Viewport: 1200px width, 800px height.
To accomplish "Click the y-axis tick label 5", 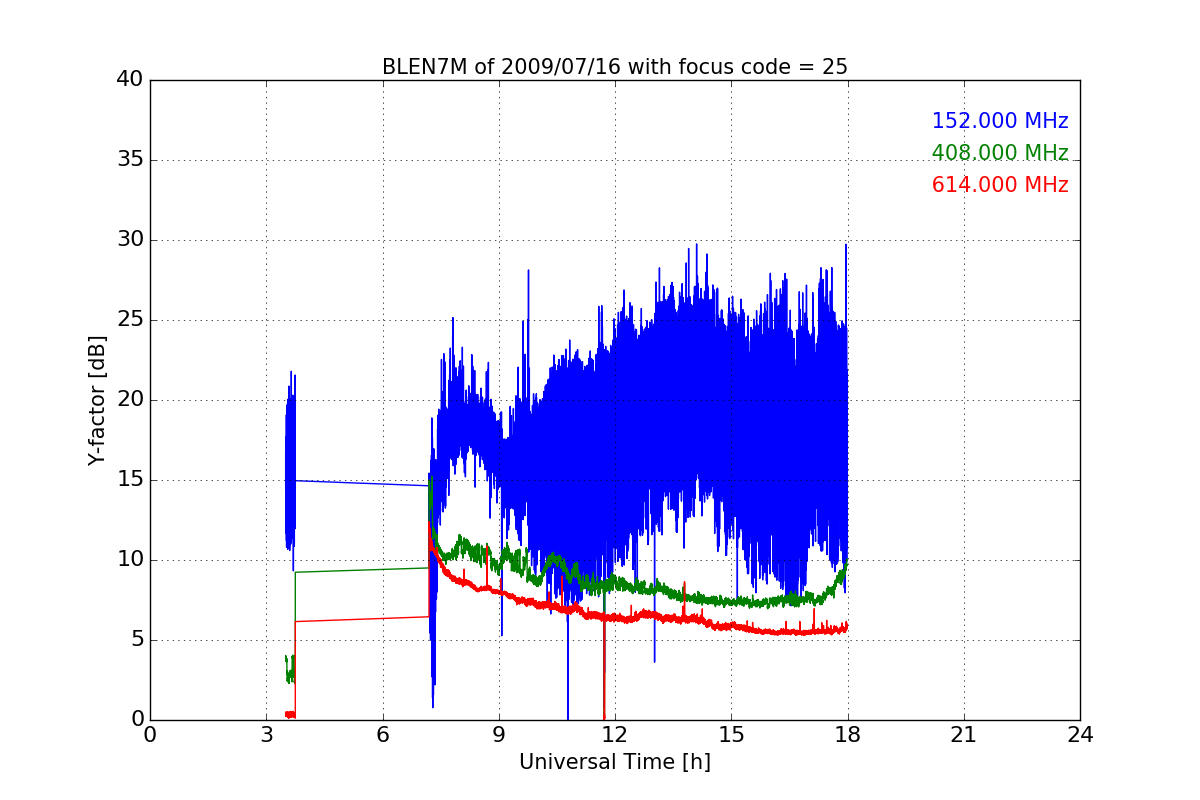I will pyautogui.click(x=136, y=640).
